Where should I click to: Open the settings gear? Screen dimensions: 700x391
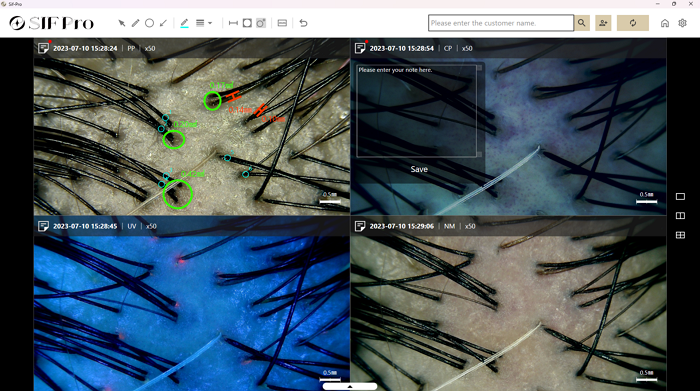tap(682, 23)
